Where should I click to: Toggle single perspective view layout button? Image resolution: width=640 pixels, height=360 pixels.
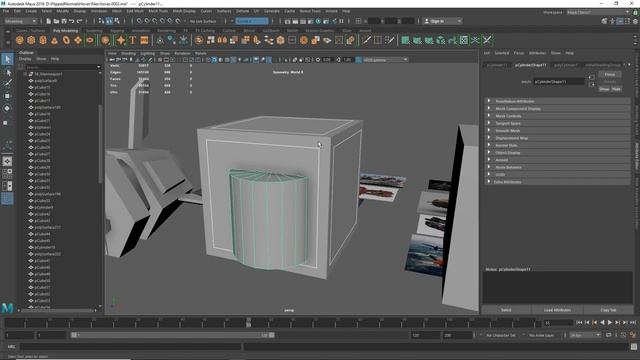7,161
